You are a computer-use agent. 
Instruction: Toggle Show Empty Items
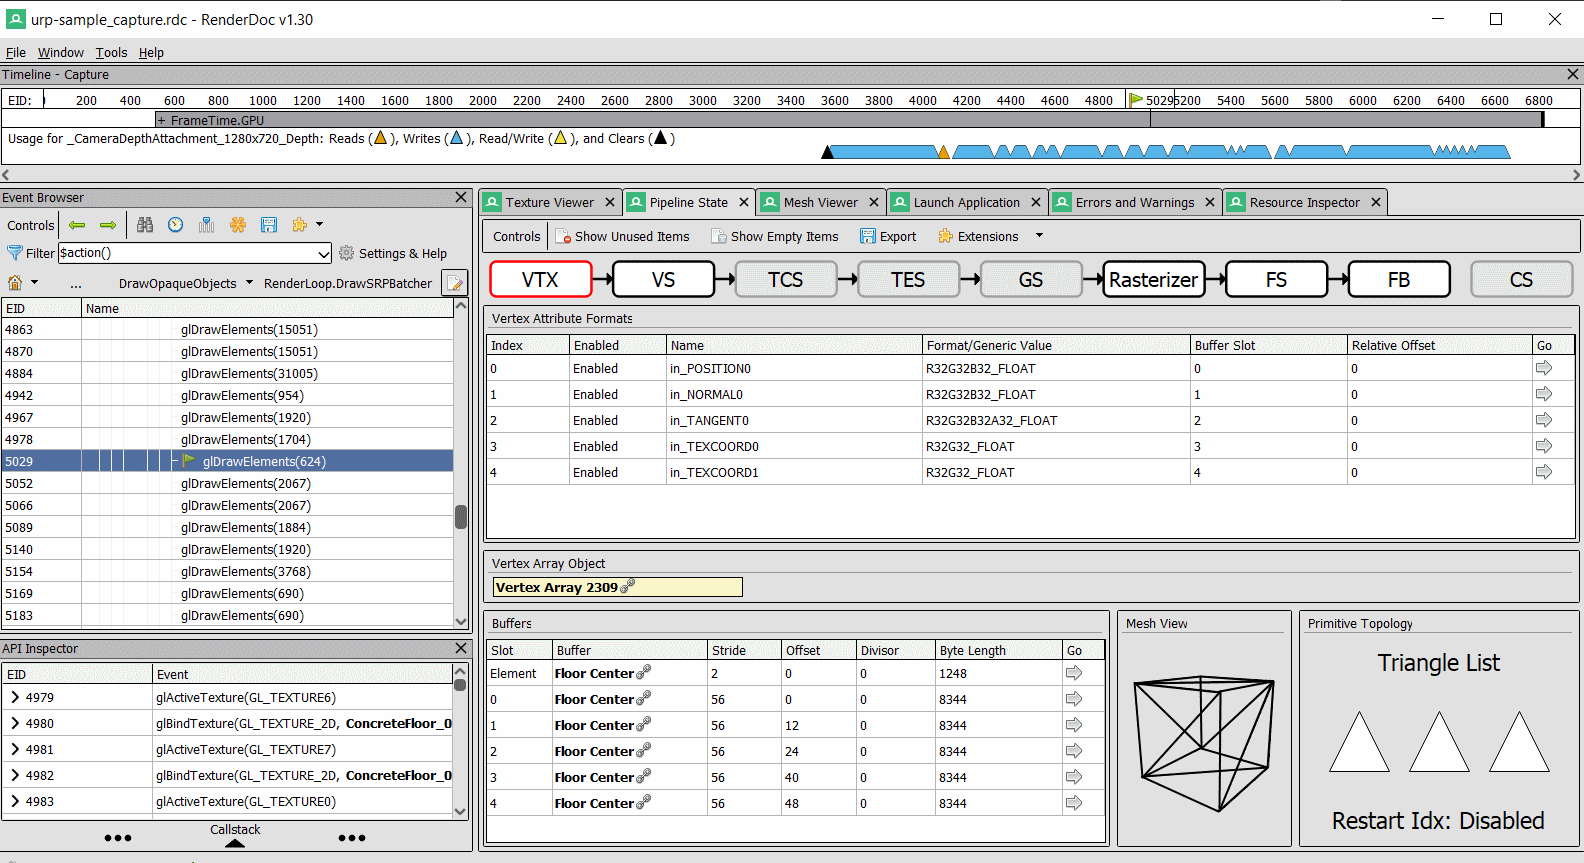[775, 237]
